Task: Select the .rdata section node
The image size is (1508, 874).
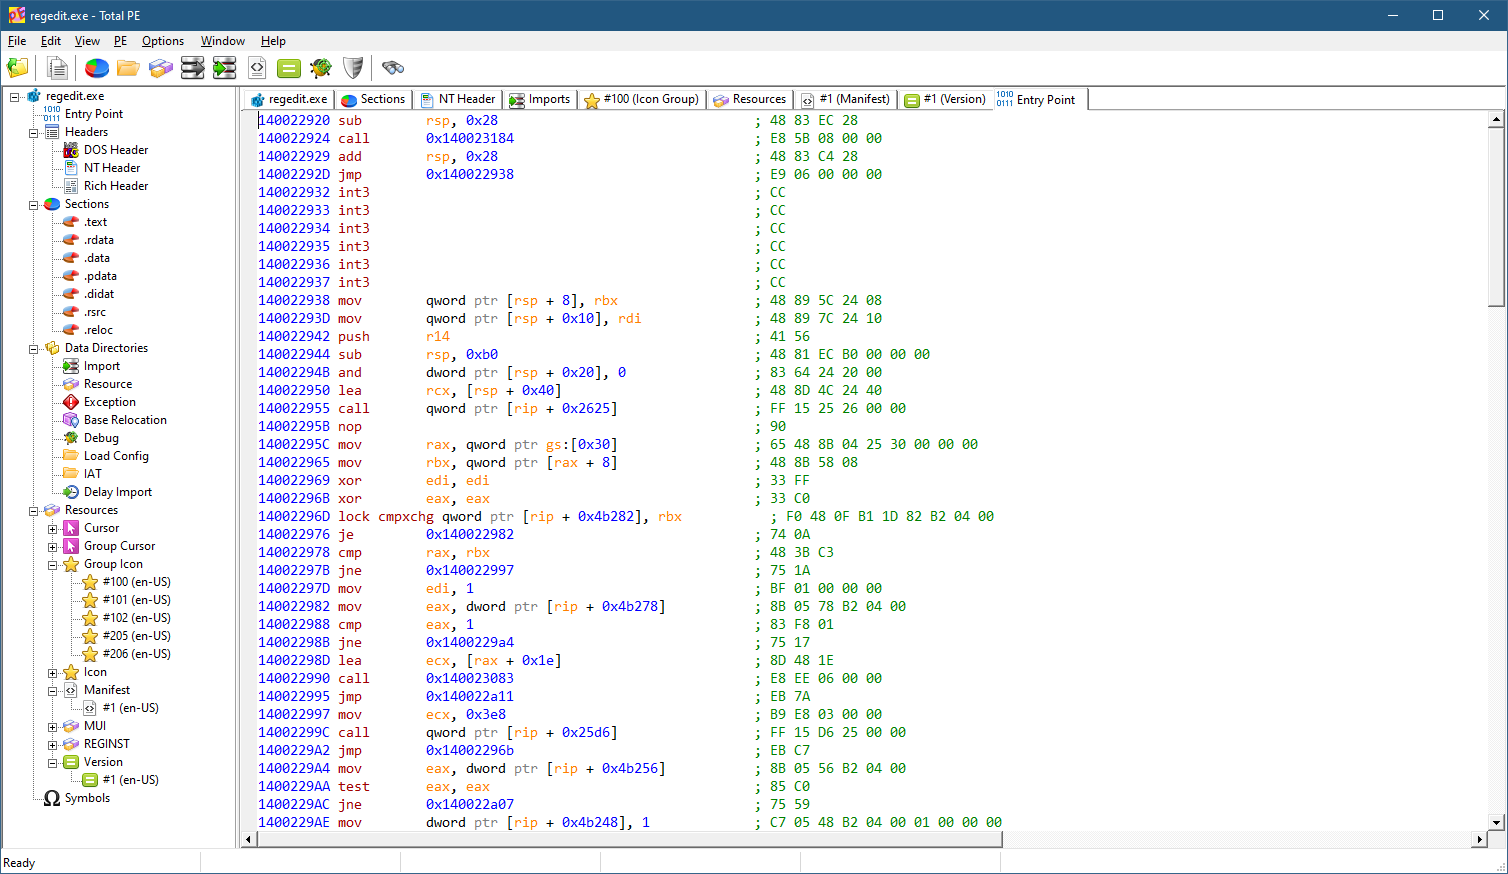Action: 99,240
